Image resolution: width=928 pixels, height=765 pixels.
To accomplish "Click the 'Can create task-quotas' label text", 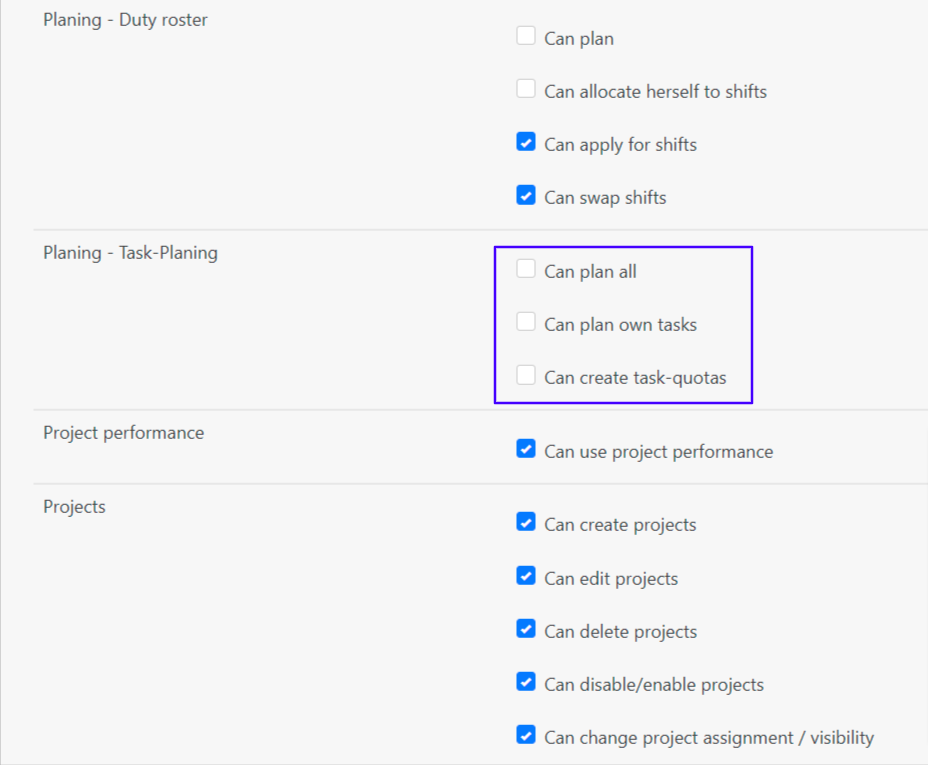I will tap(635, 378).
